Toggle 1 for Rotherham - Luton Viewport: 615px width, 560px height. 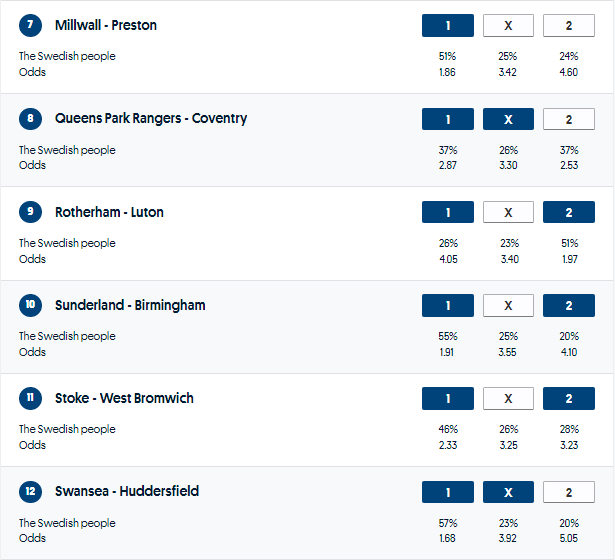tap(447, 213)
